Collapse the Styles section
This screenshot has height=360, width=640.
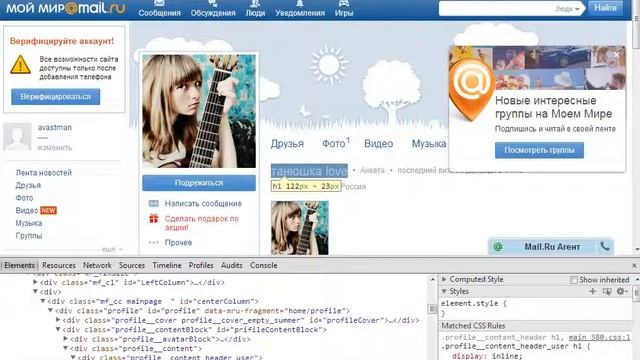point(444,291)
